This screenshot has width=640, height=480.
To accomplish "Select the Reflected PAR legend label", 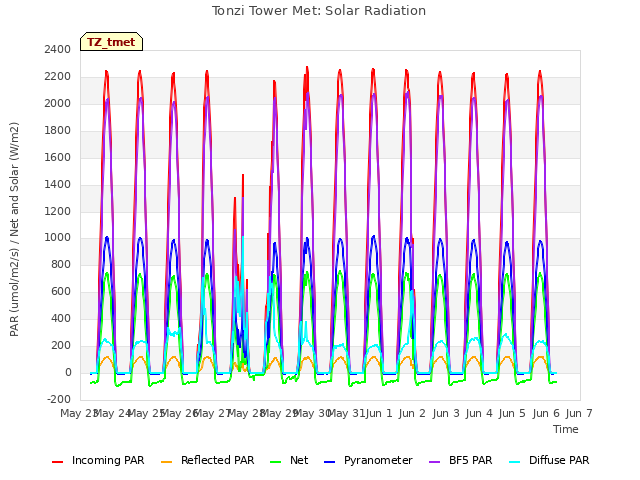I will click(x=218, y=460).
